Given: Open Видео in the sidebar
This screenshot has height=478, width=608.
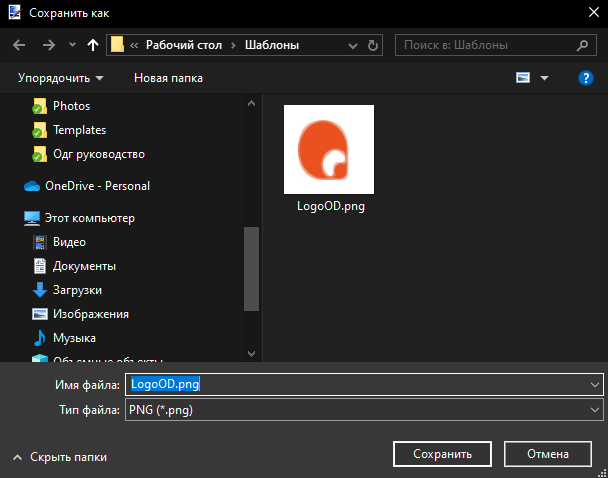Looking at the screenshot, I should coord(69,242).
